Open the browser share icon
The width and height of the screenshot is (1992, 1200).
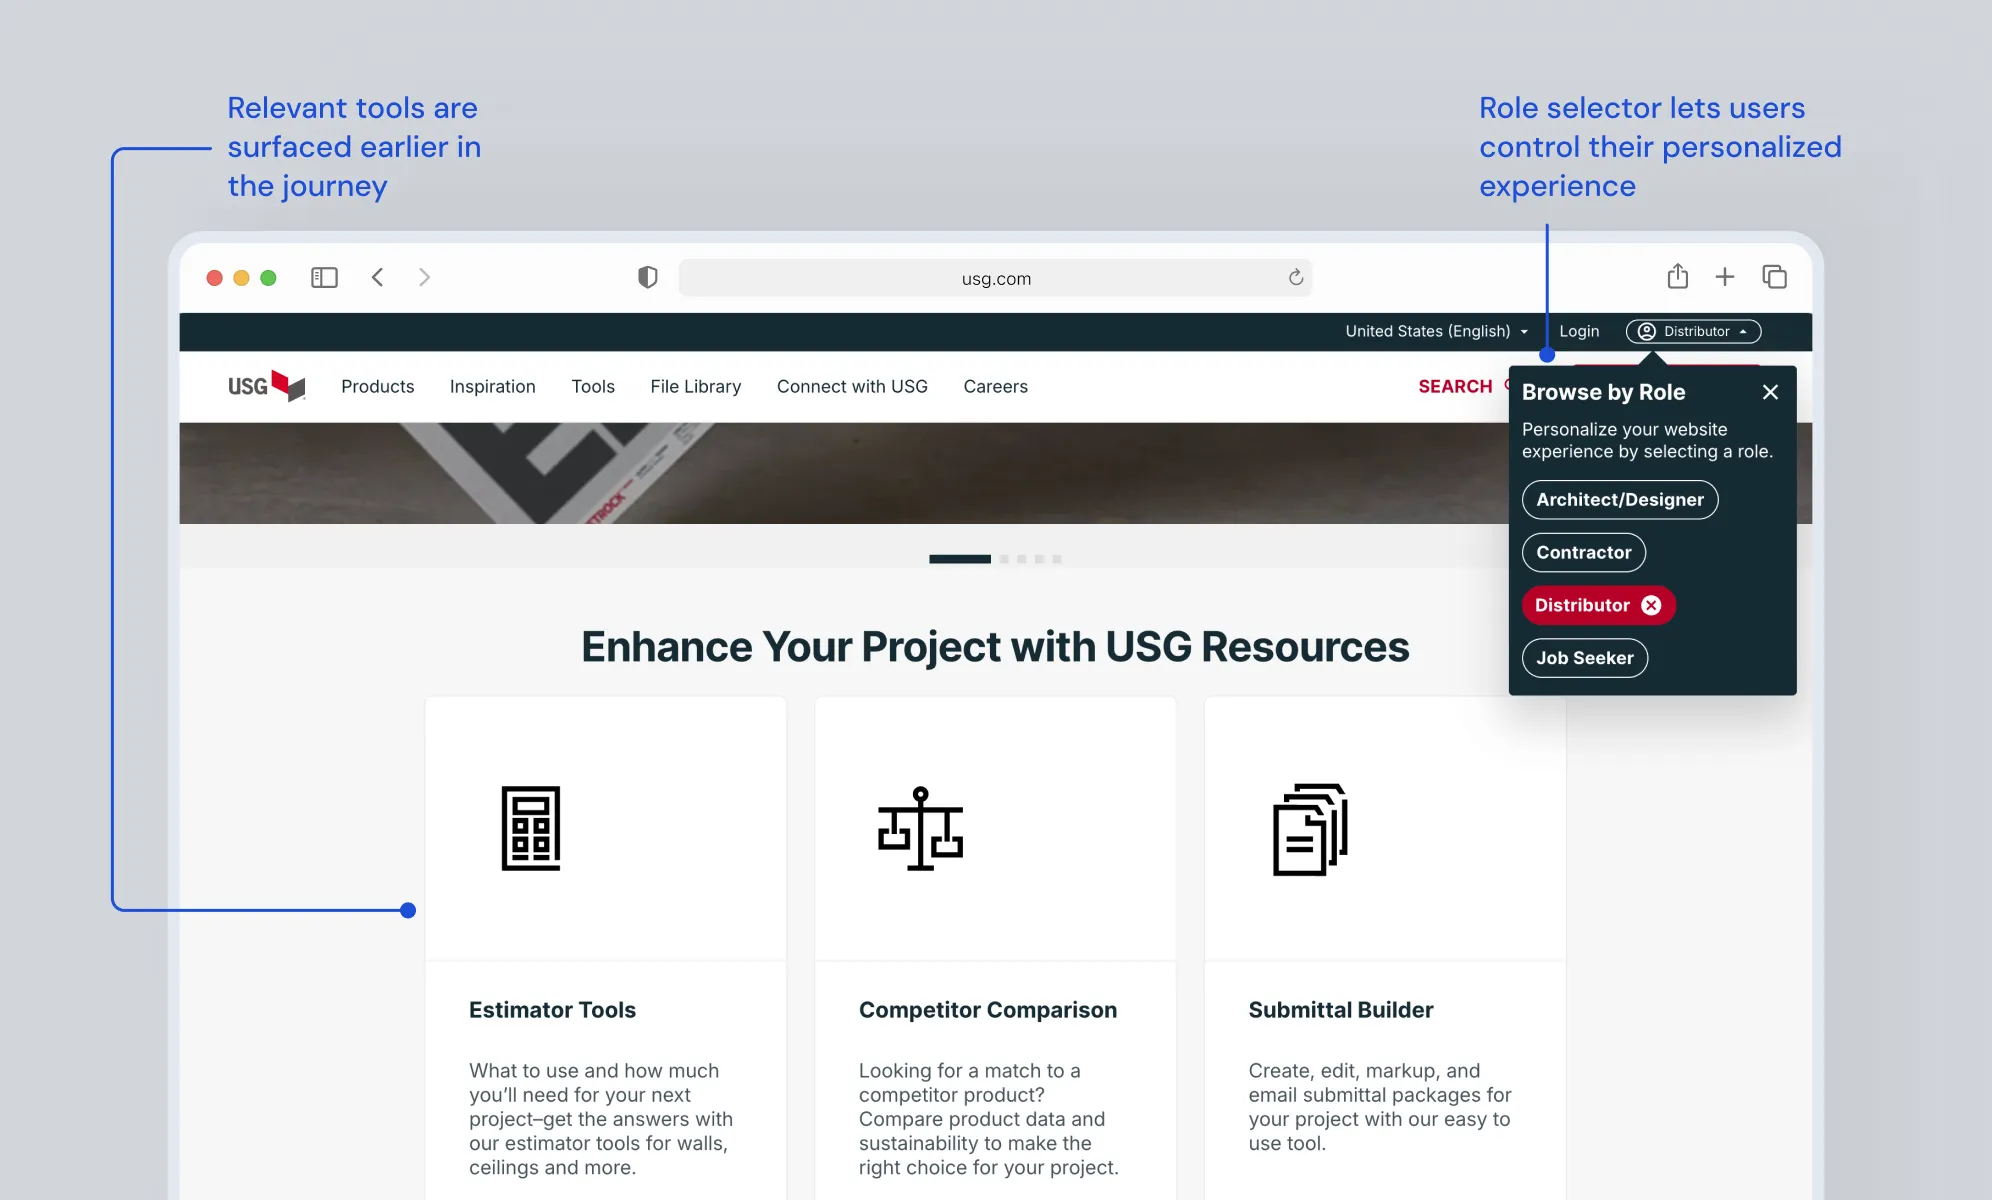tap(1678, 276)
